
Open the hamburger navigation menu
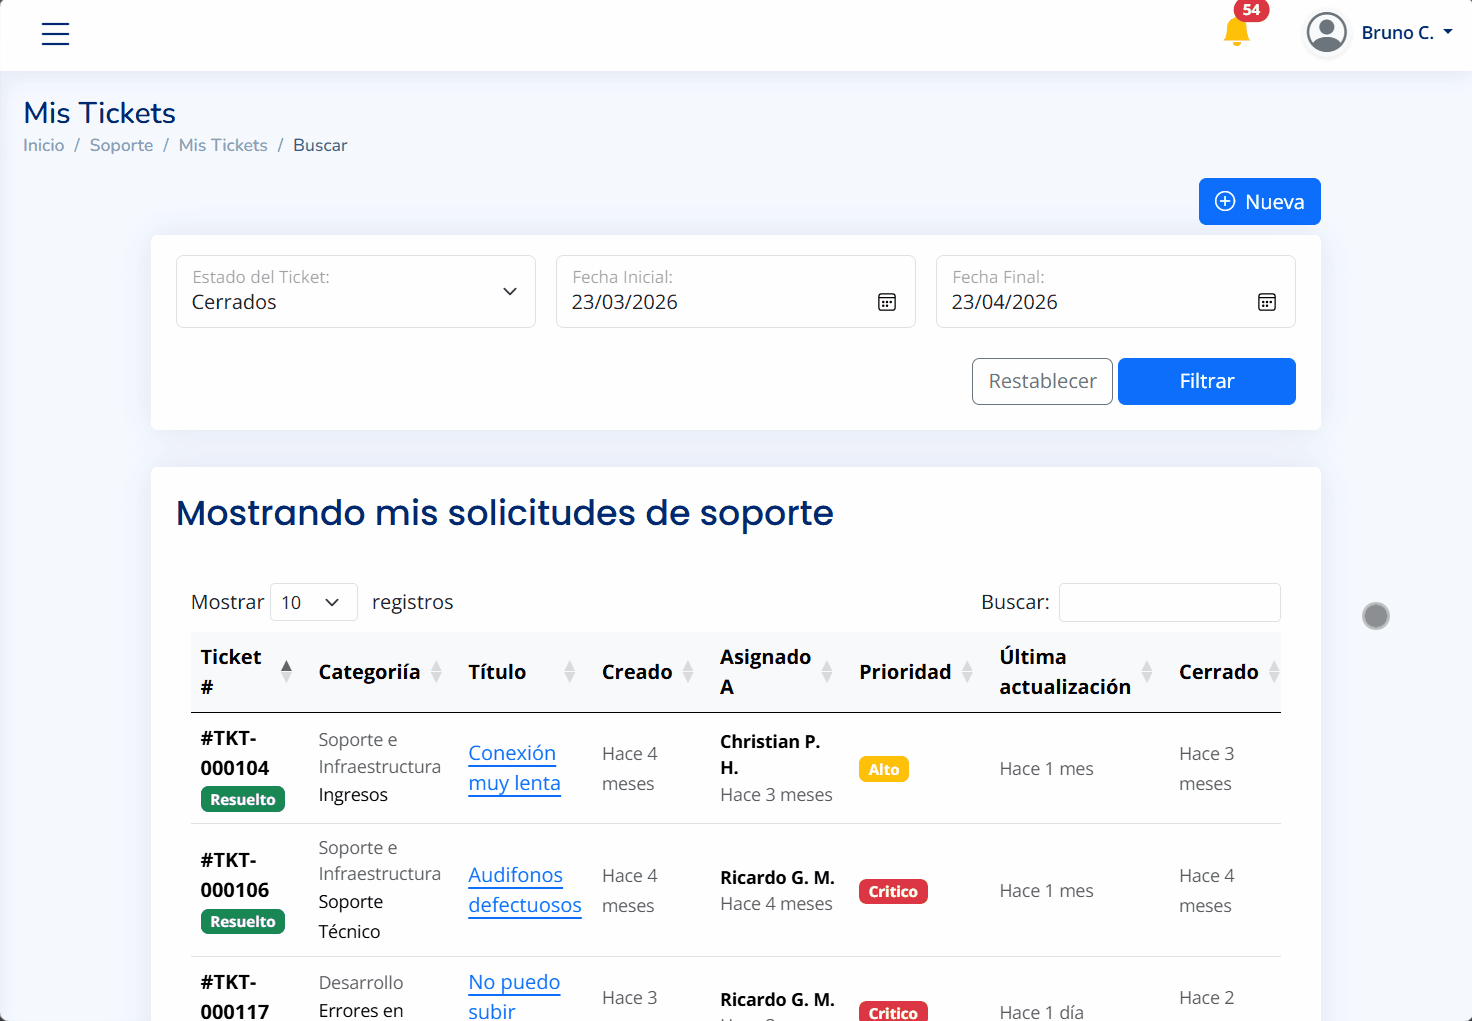point(55,33)
